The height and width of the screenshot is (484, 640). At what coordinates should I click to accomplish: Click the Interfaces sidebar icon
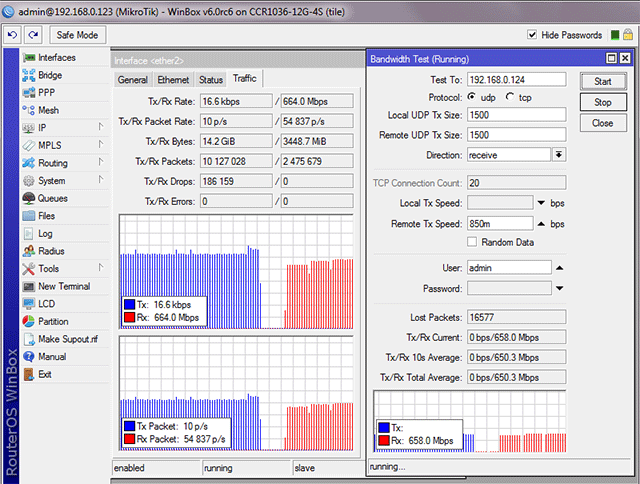click(29, 58)
